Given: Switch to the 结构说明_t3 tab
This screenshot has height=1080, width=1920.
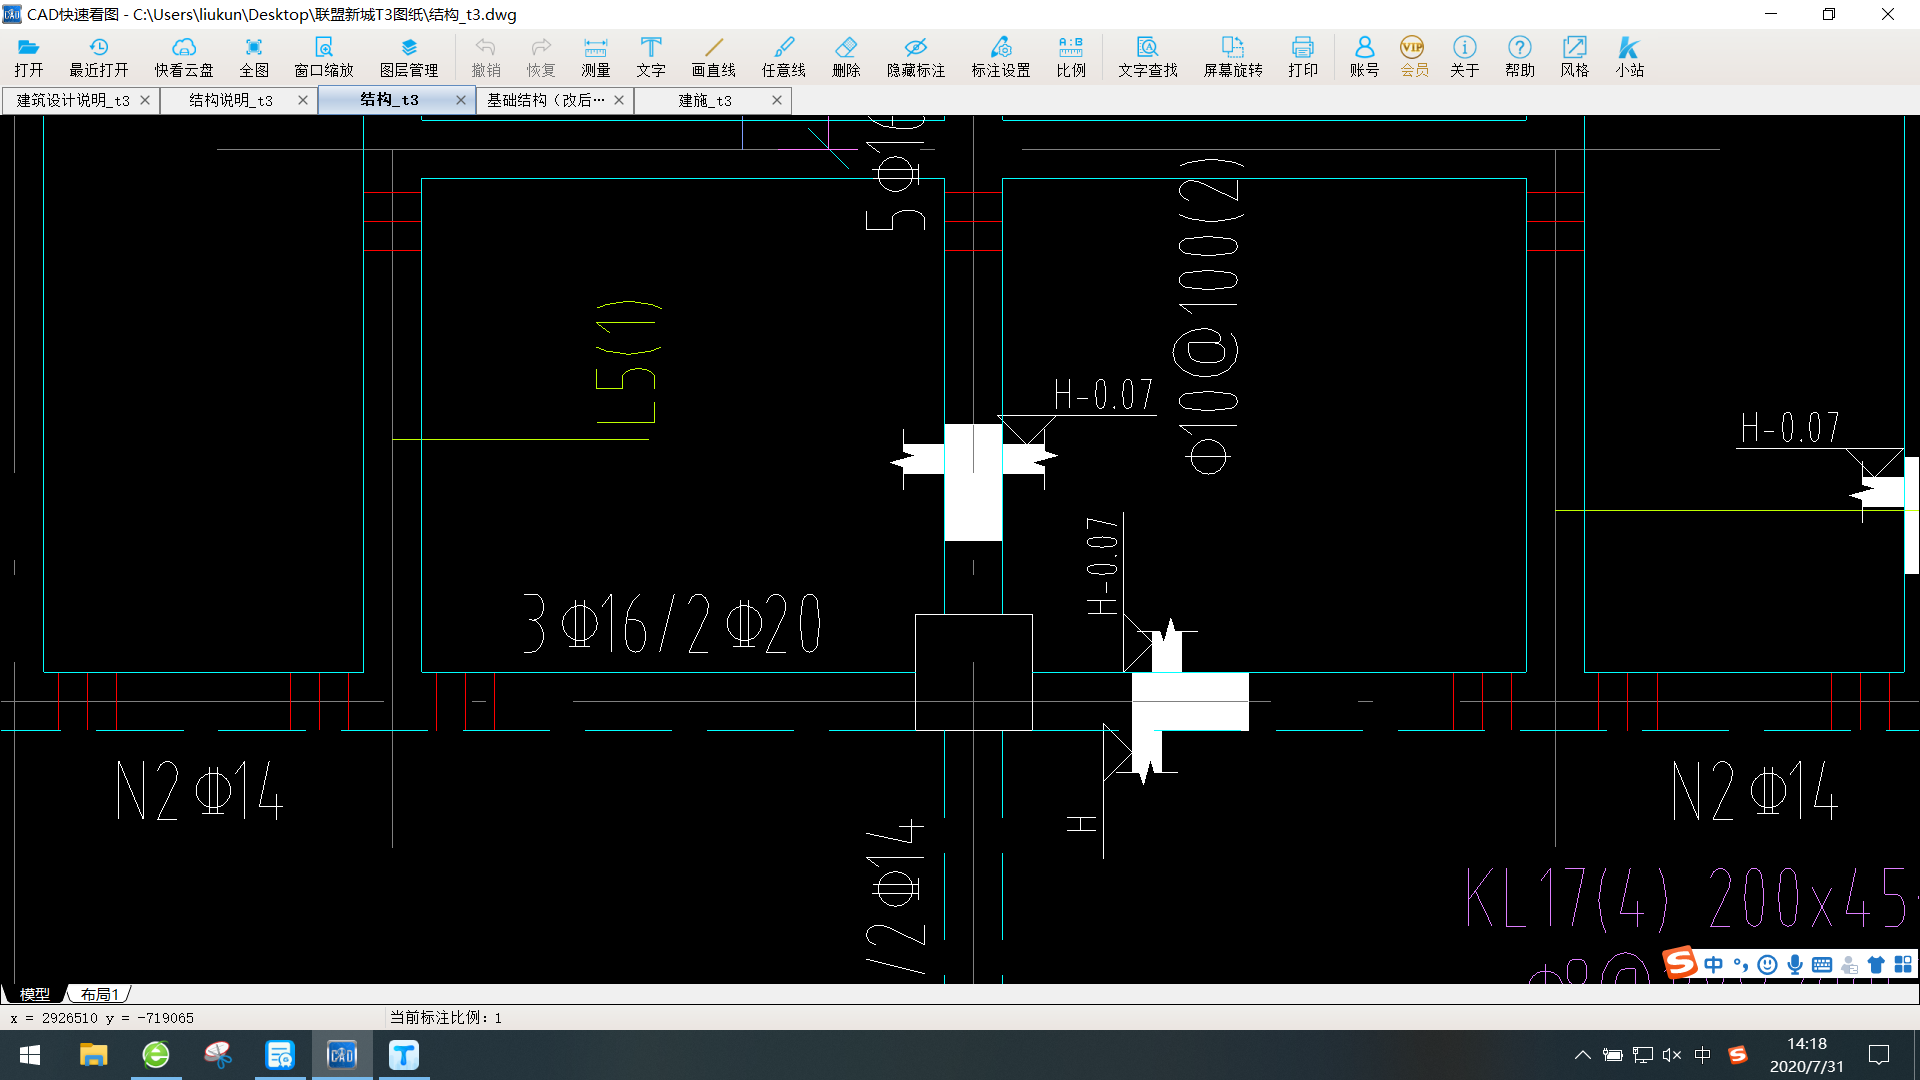Looking at the screenshot, I should point(231,100).
